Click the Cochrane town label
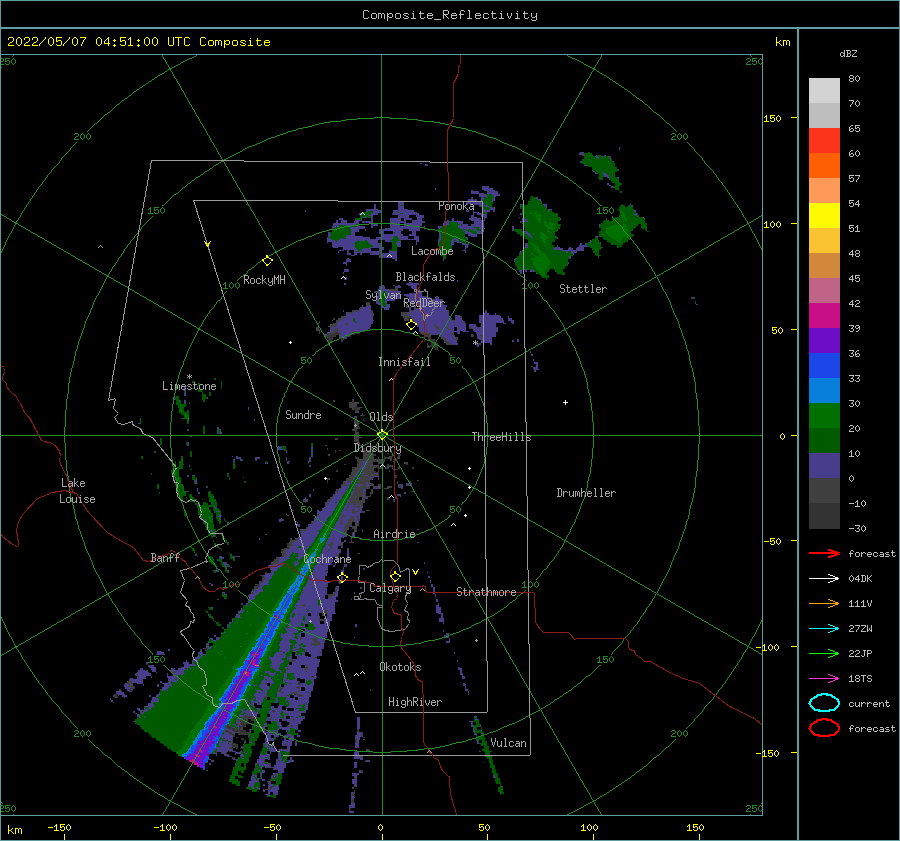Image resolution: width=900 pixels, height=841 pixels. (x=327, y=559)
